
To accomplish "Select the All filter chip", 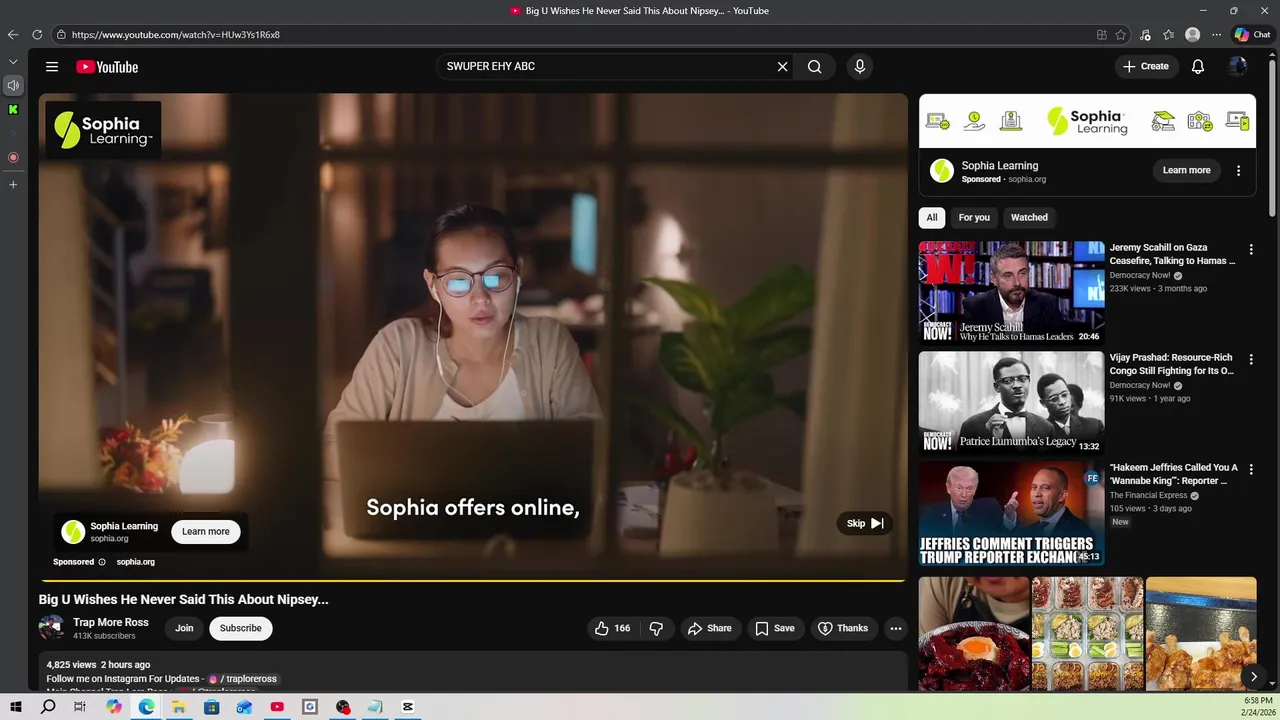I will click(932, 217).
